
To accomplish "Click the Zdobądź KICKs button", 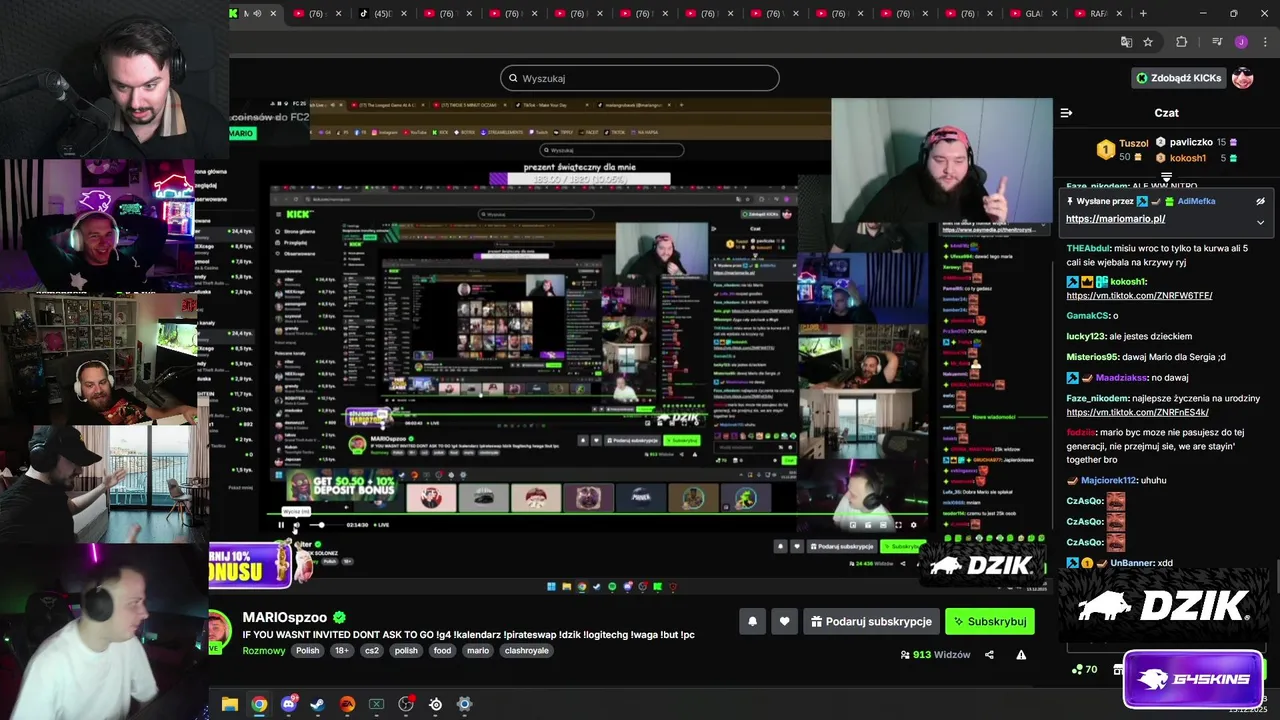I will click(1178, 78).
